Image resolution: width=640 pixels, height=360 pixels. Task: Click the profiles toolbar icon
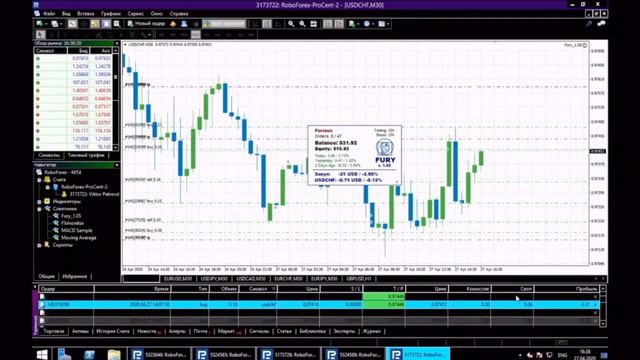coord(55,24)
